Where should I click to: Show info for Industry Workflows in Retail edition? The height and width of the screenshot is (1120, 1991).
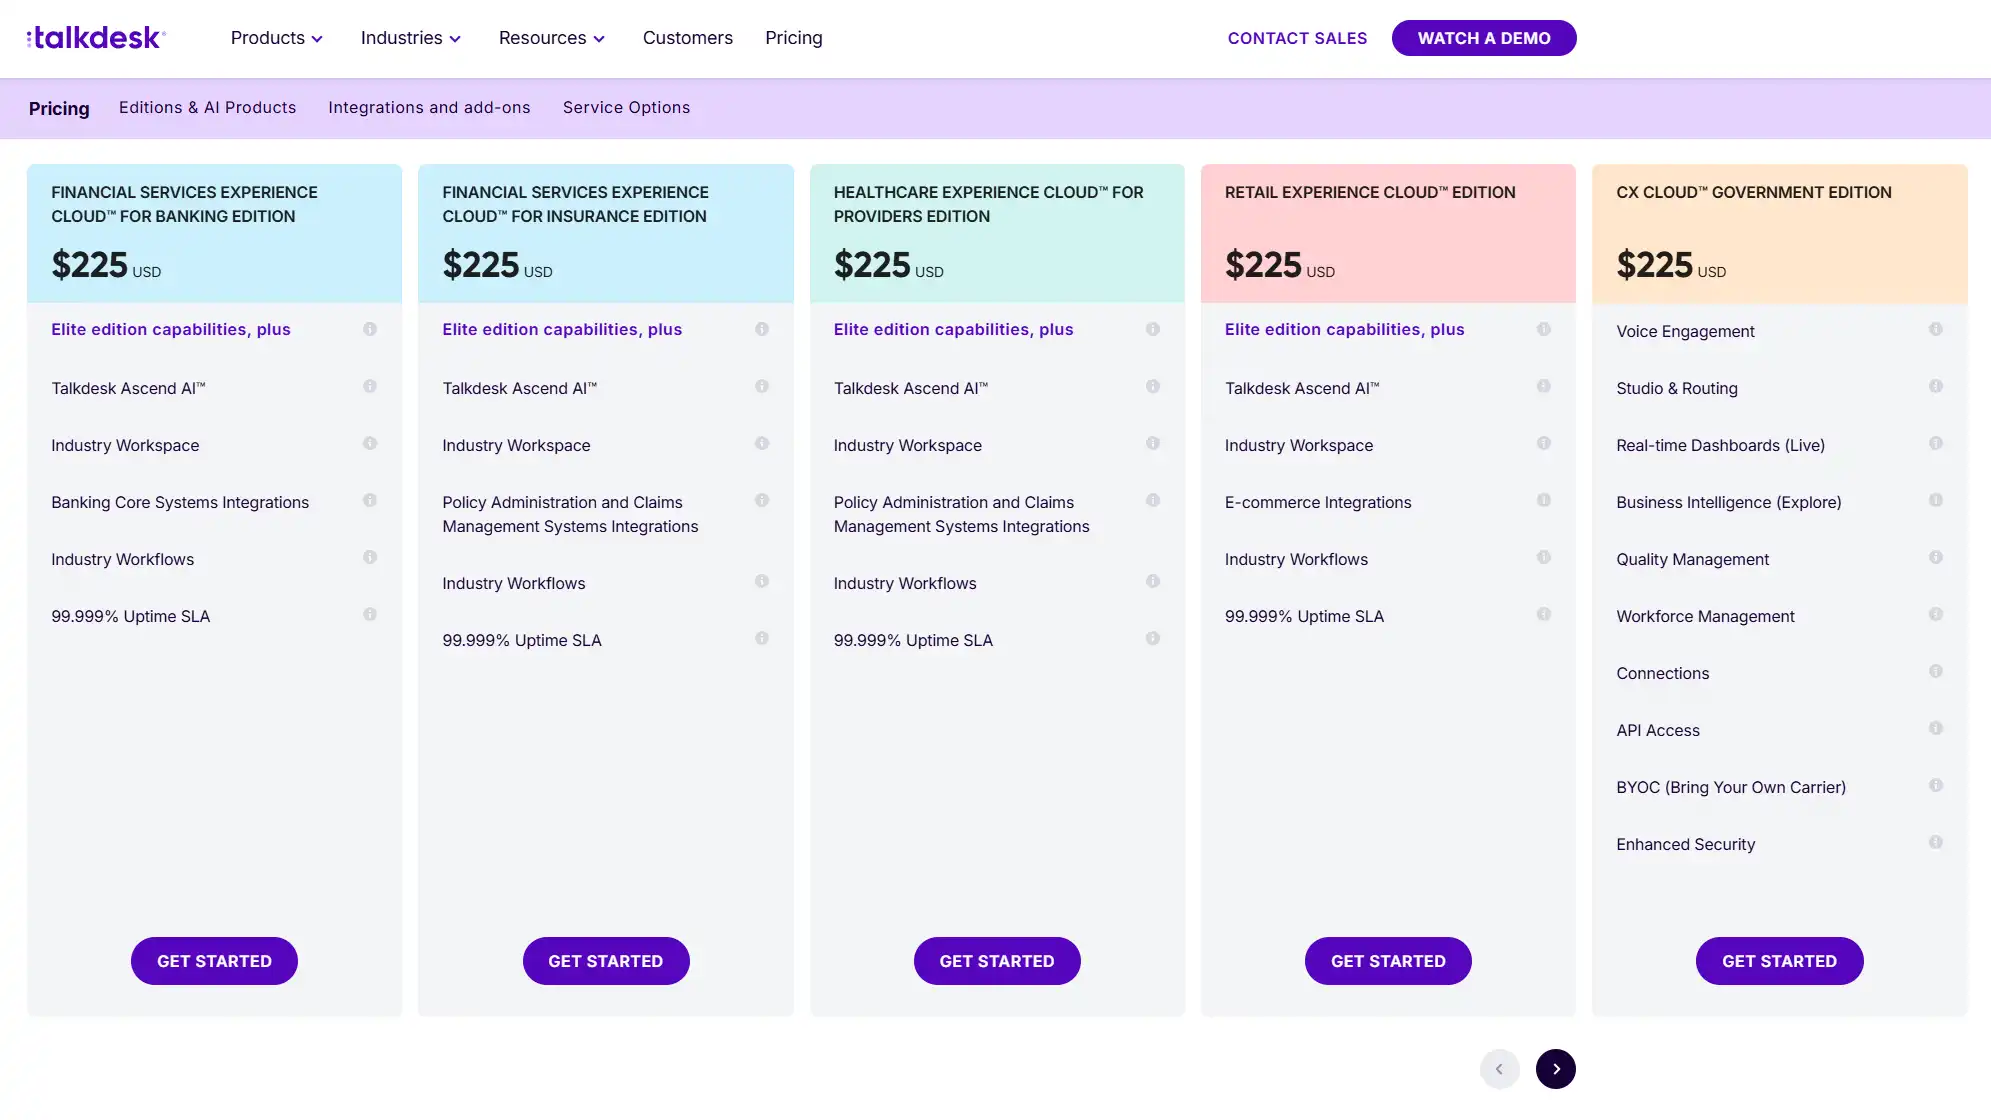pyautogui.click(x=1544, y=557)
